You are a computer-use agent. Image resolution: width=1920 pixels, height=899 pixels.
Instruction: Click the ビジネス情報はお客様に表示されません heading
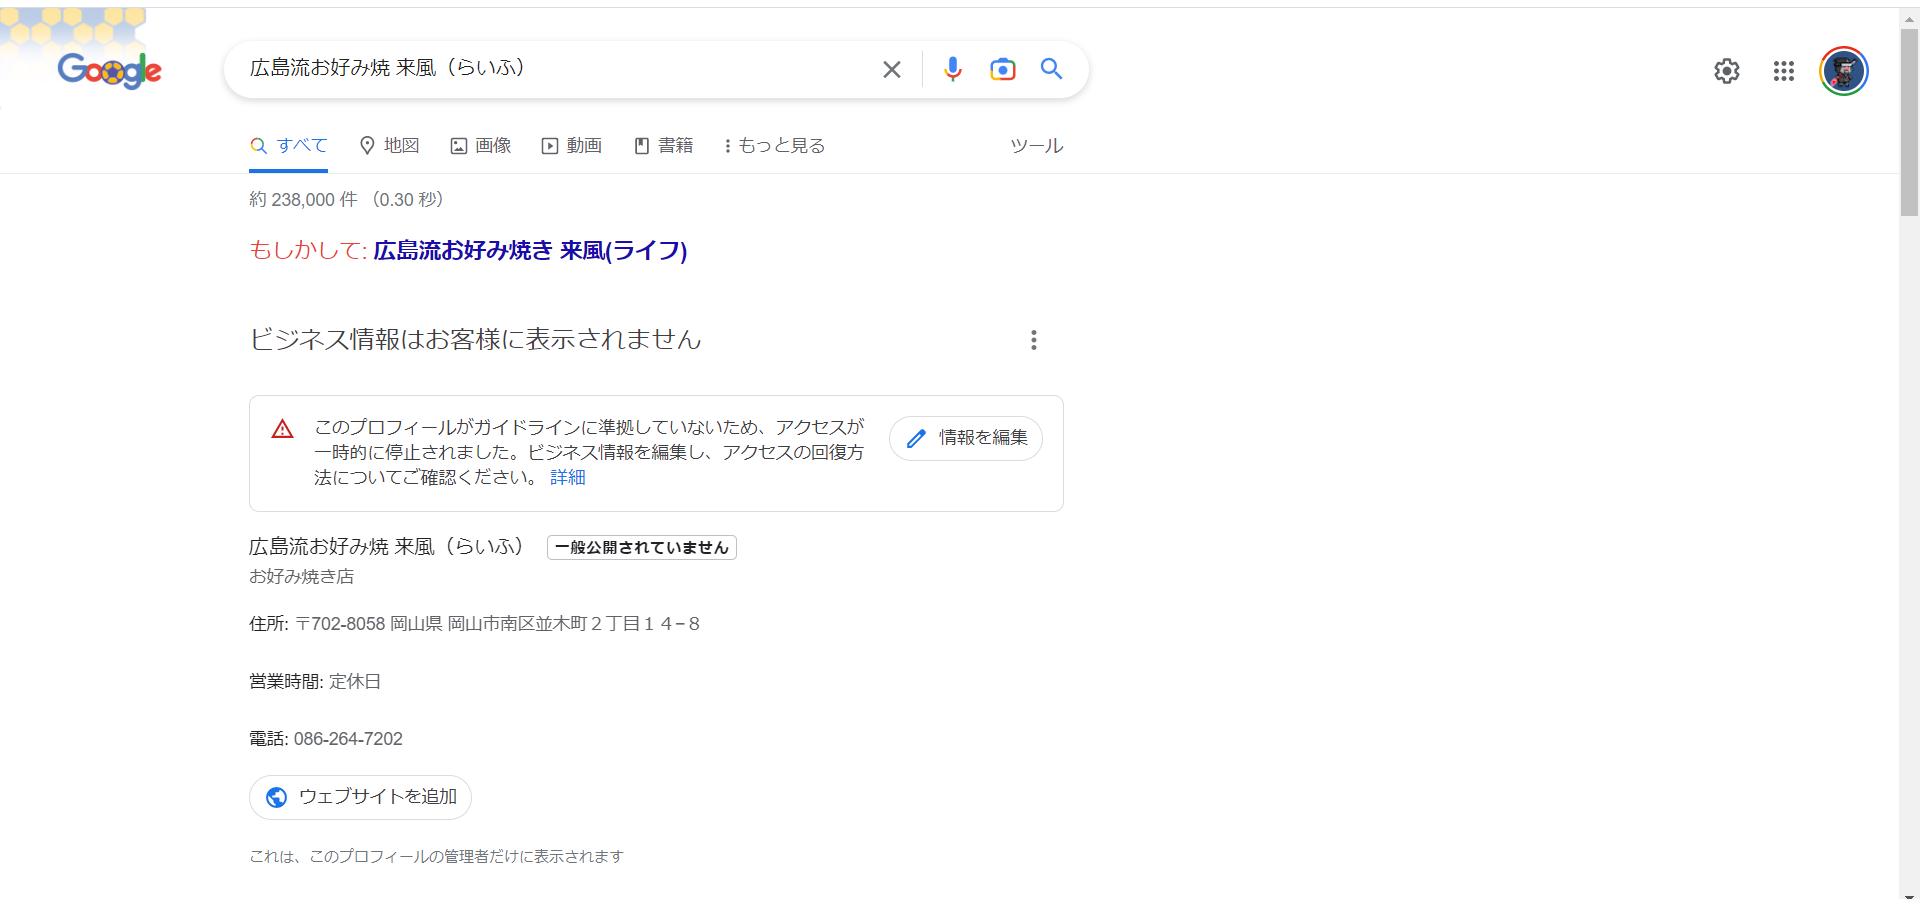(475, 340)
